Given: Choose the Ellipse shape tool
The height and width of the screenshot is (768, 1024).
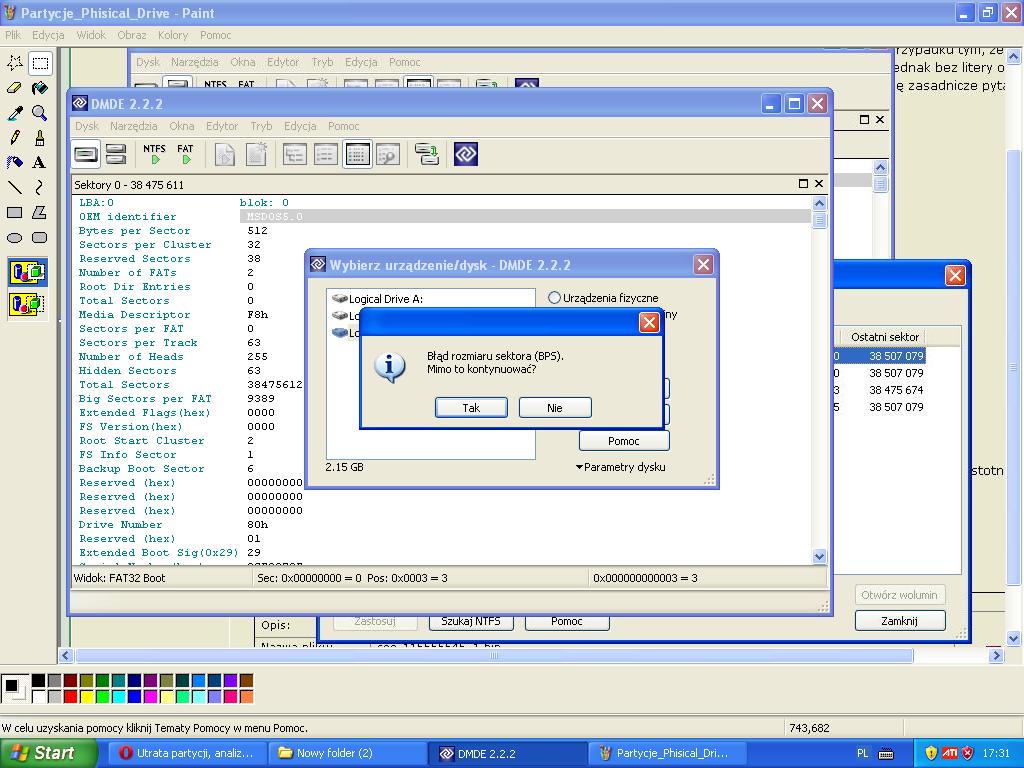Looking at the screenshot, I should pyautogui.click(x=15, y=237).
